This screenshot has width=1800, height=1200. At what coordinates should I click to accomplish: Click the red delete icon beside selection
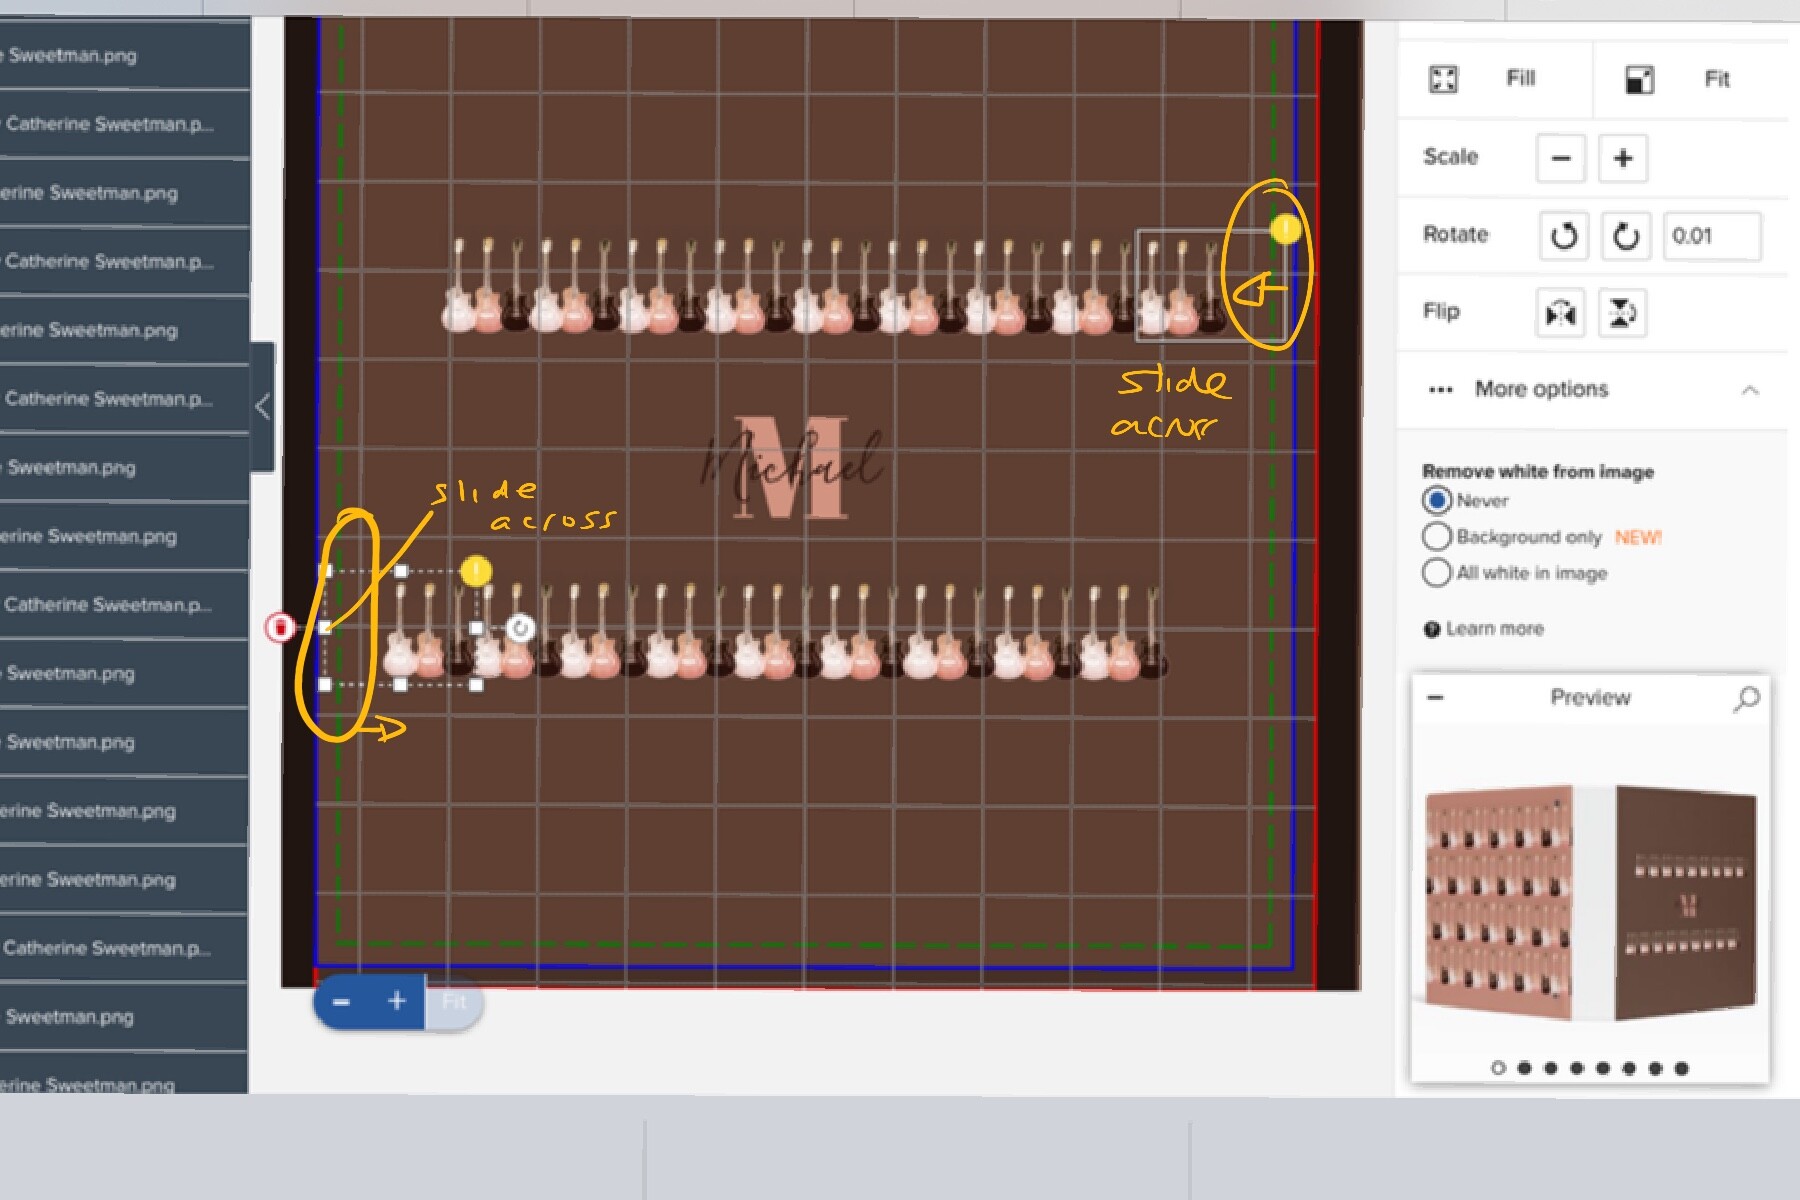pyautogui.click(x=281, y=627)
